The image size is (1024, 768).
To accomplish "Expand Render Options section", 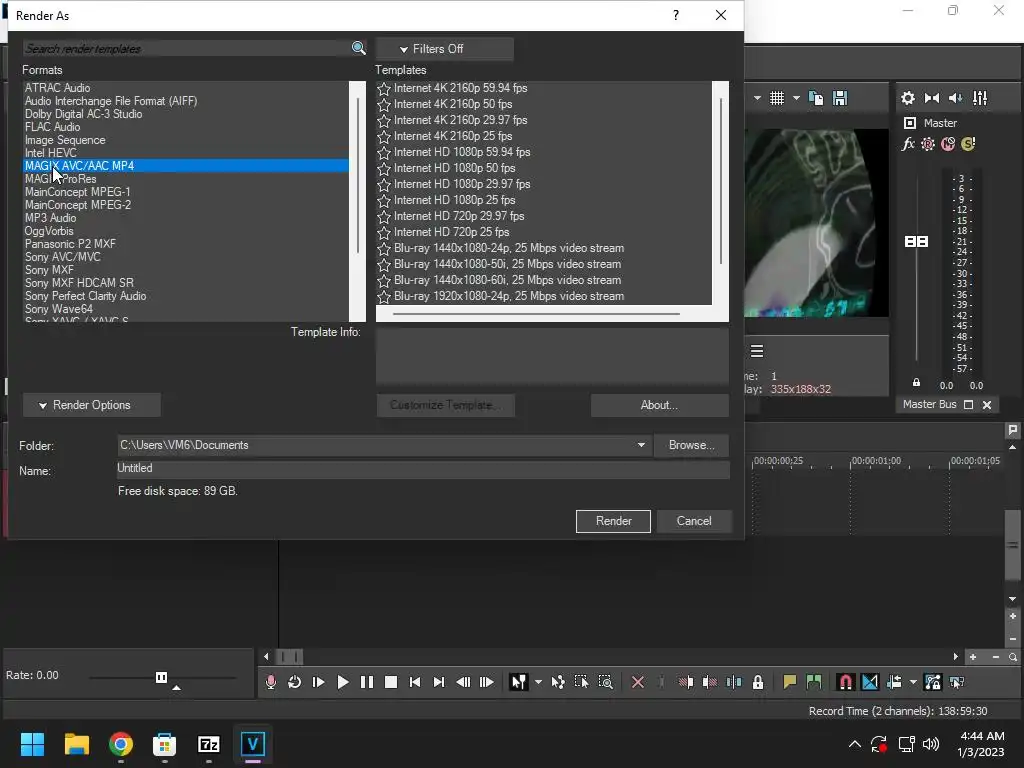I will (x=91, y=405).
